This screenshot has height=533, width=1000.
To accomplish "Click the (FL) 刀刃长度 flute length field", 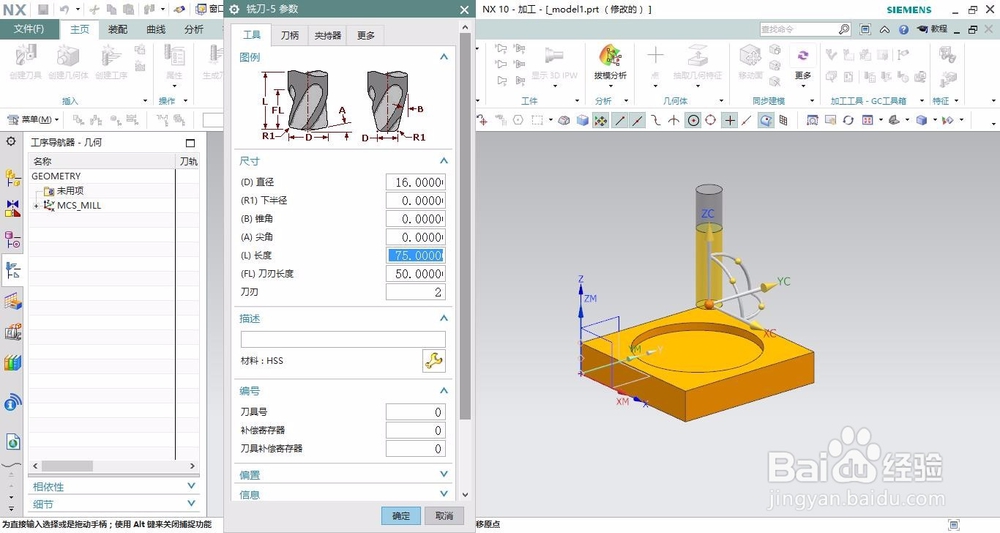I will click(x=416, y=274).
